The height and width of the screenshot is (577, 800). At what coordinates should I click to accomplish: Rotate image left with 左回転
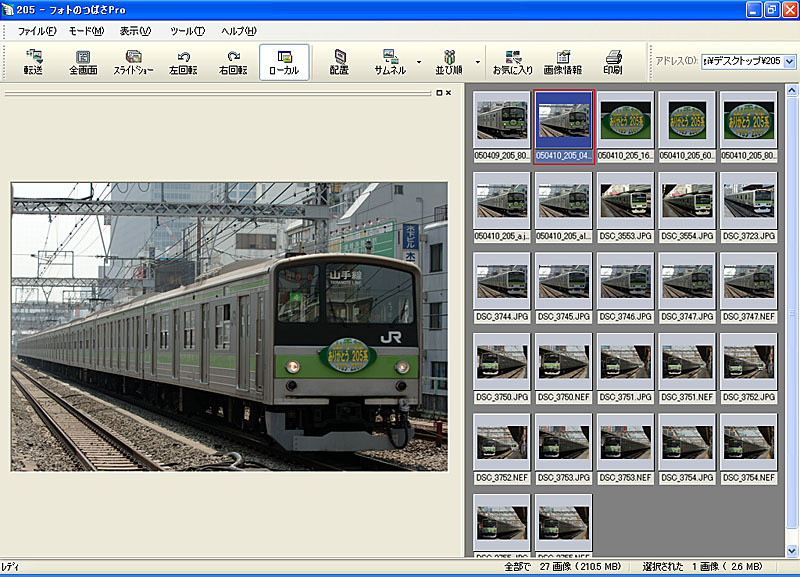pyautogui.click(x=183, y=62)
